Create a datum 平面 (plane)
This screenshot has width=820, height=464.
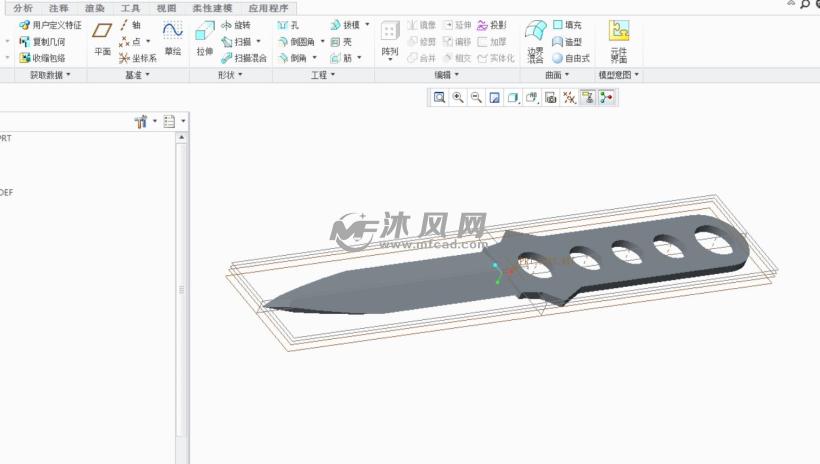coord(102,39)
